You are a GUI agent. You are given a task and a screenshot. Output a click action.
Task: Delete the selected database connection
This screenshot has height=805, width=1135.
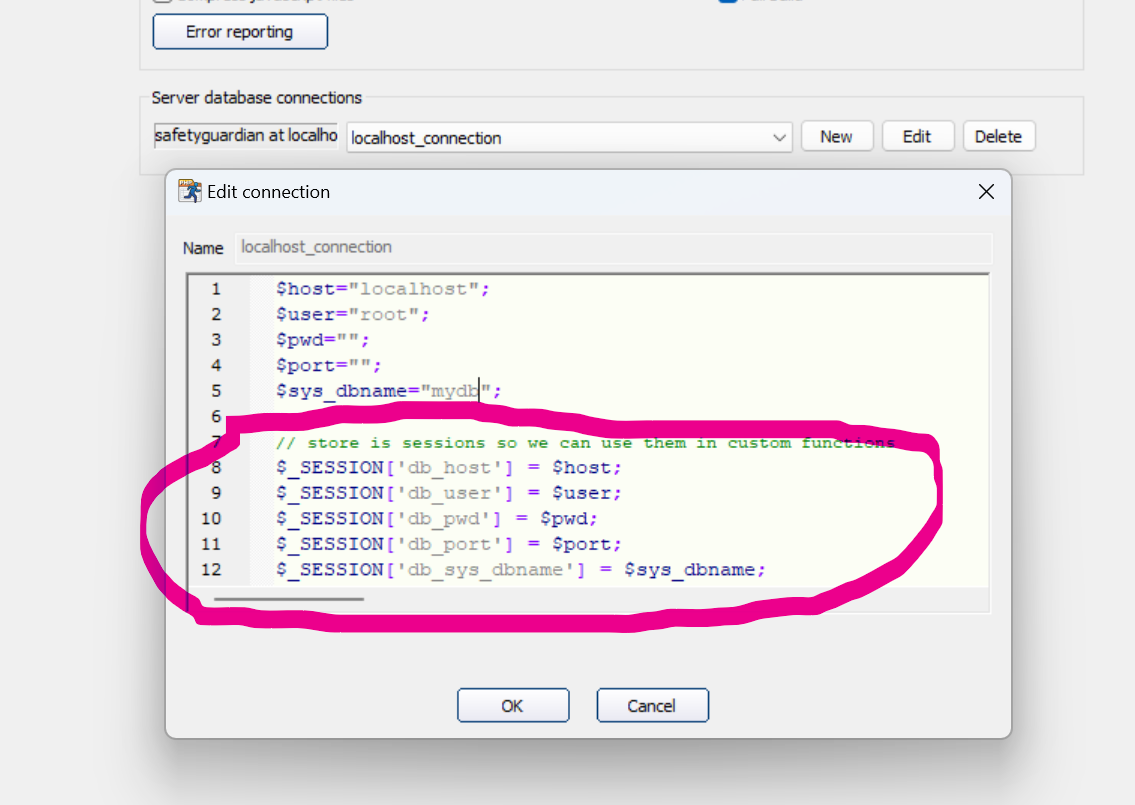[x=998, y=137]
